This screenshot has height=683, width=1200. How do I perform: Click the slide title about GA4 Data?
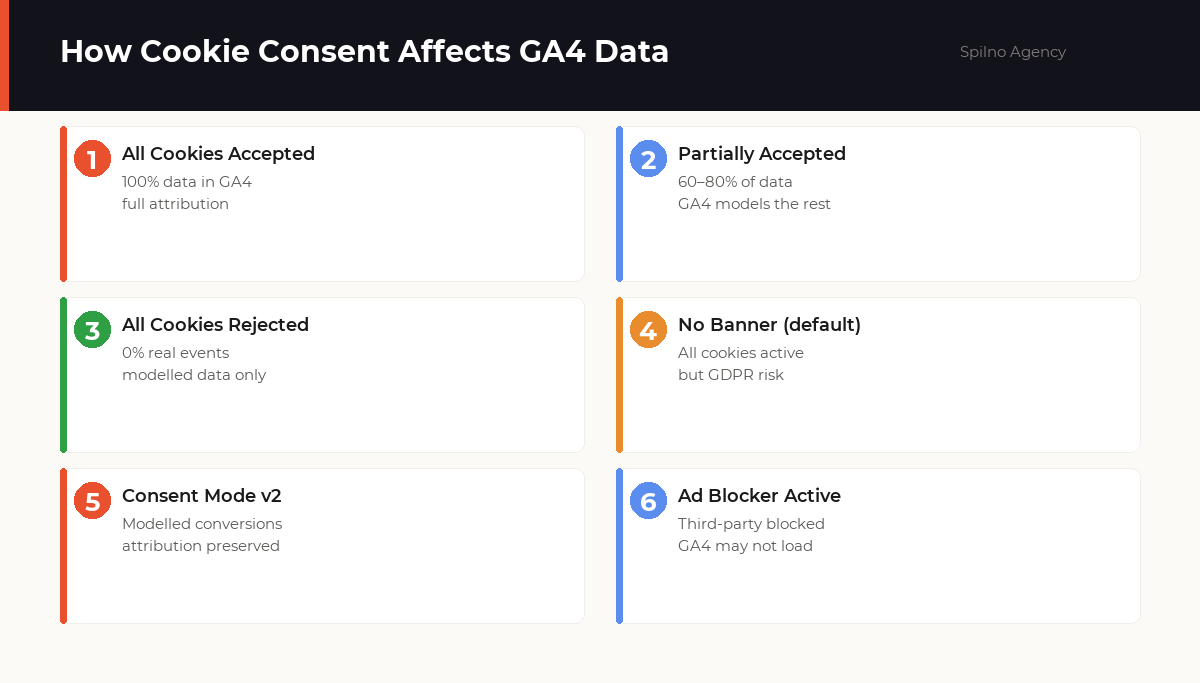[x=364, y=52]
